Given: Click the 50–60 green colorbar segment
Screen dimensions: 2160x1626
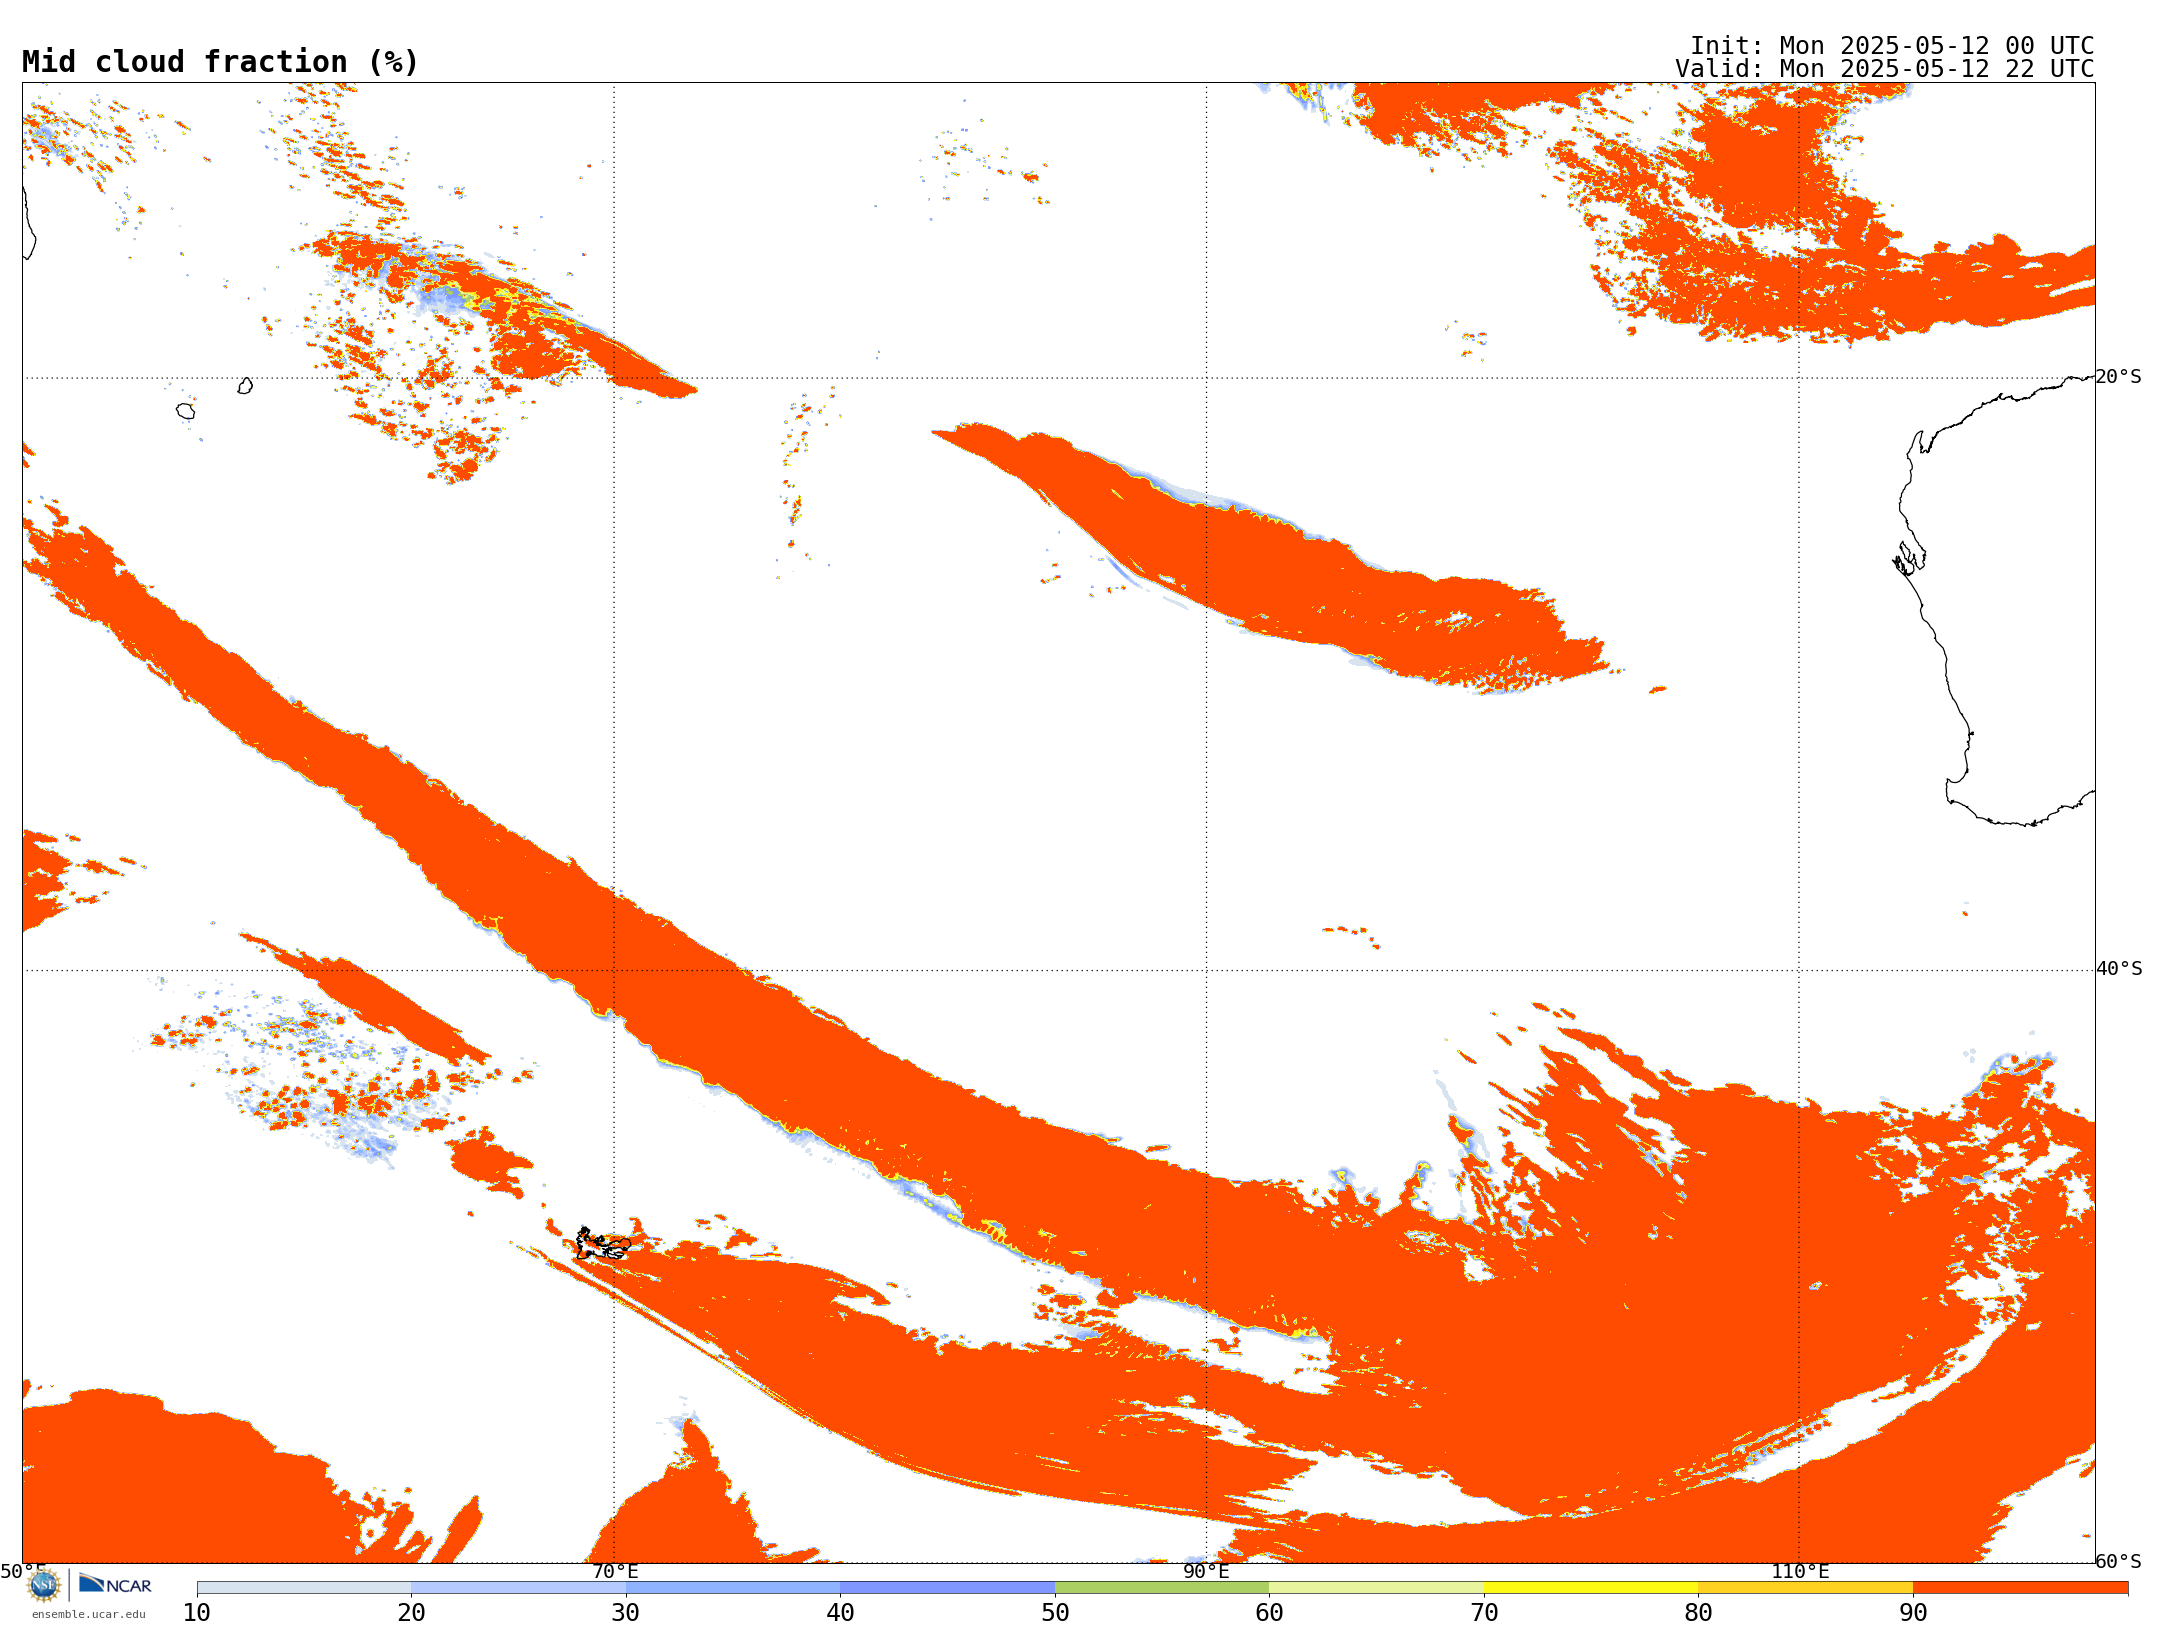Looking at the screenshot, I should (1162, 1588).
